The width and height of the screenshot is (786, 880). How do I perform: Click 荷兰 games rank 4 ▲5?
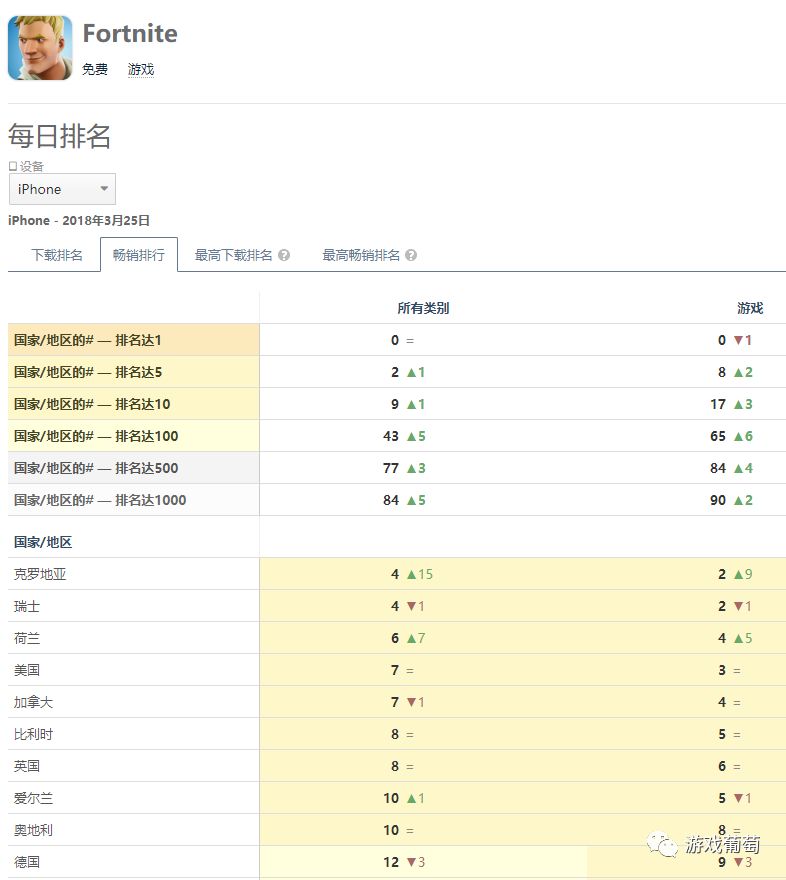pyautogui.click(x=735, y=638)
